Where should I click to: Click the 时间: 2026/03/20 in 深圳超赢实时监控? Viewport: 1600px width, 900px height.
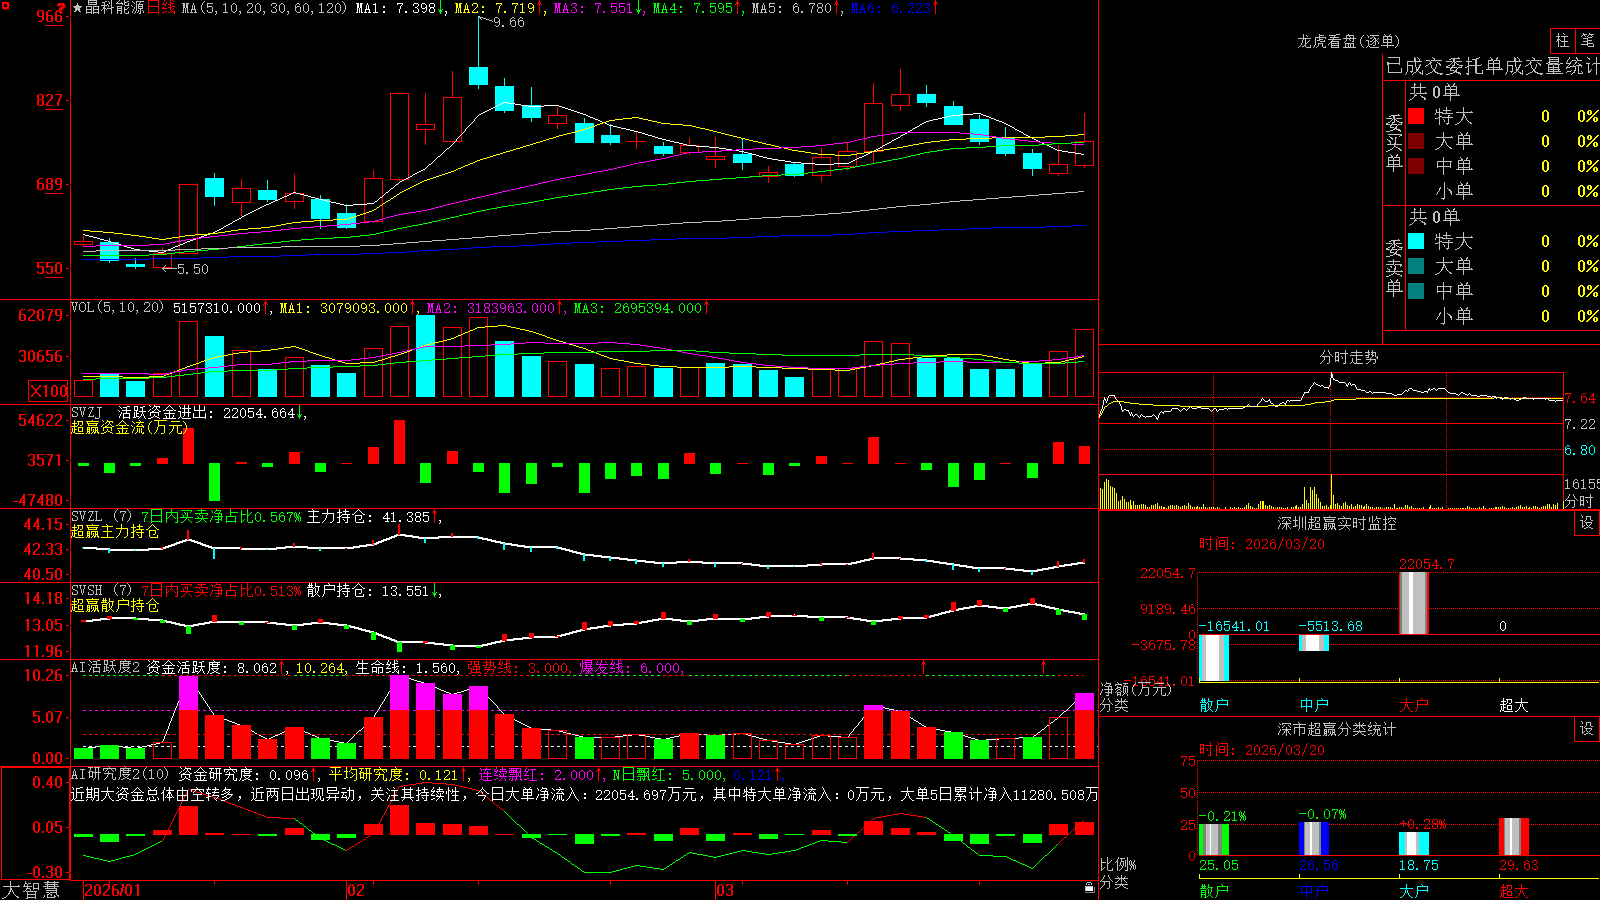(x=1262, y=544)
